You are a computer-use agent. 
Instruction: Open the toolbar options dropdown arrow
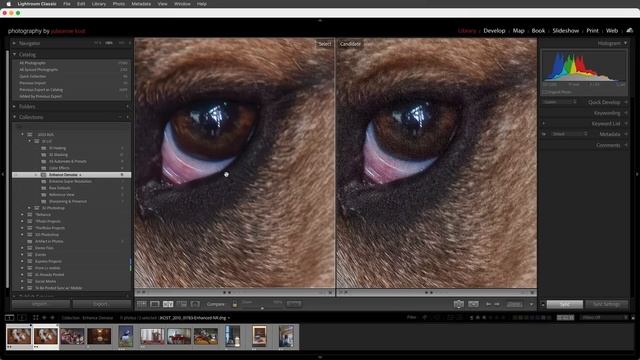(x=531, y=304)
